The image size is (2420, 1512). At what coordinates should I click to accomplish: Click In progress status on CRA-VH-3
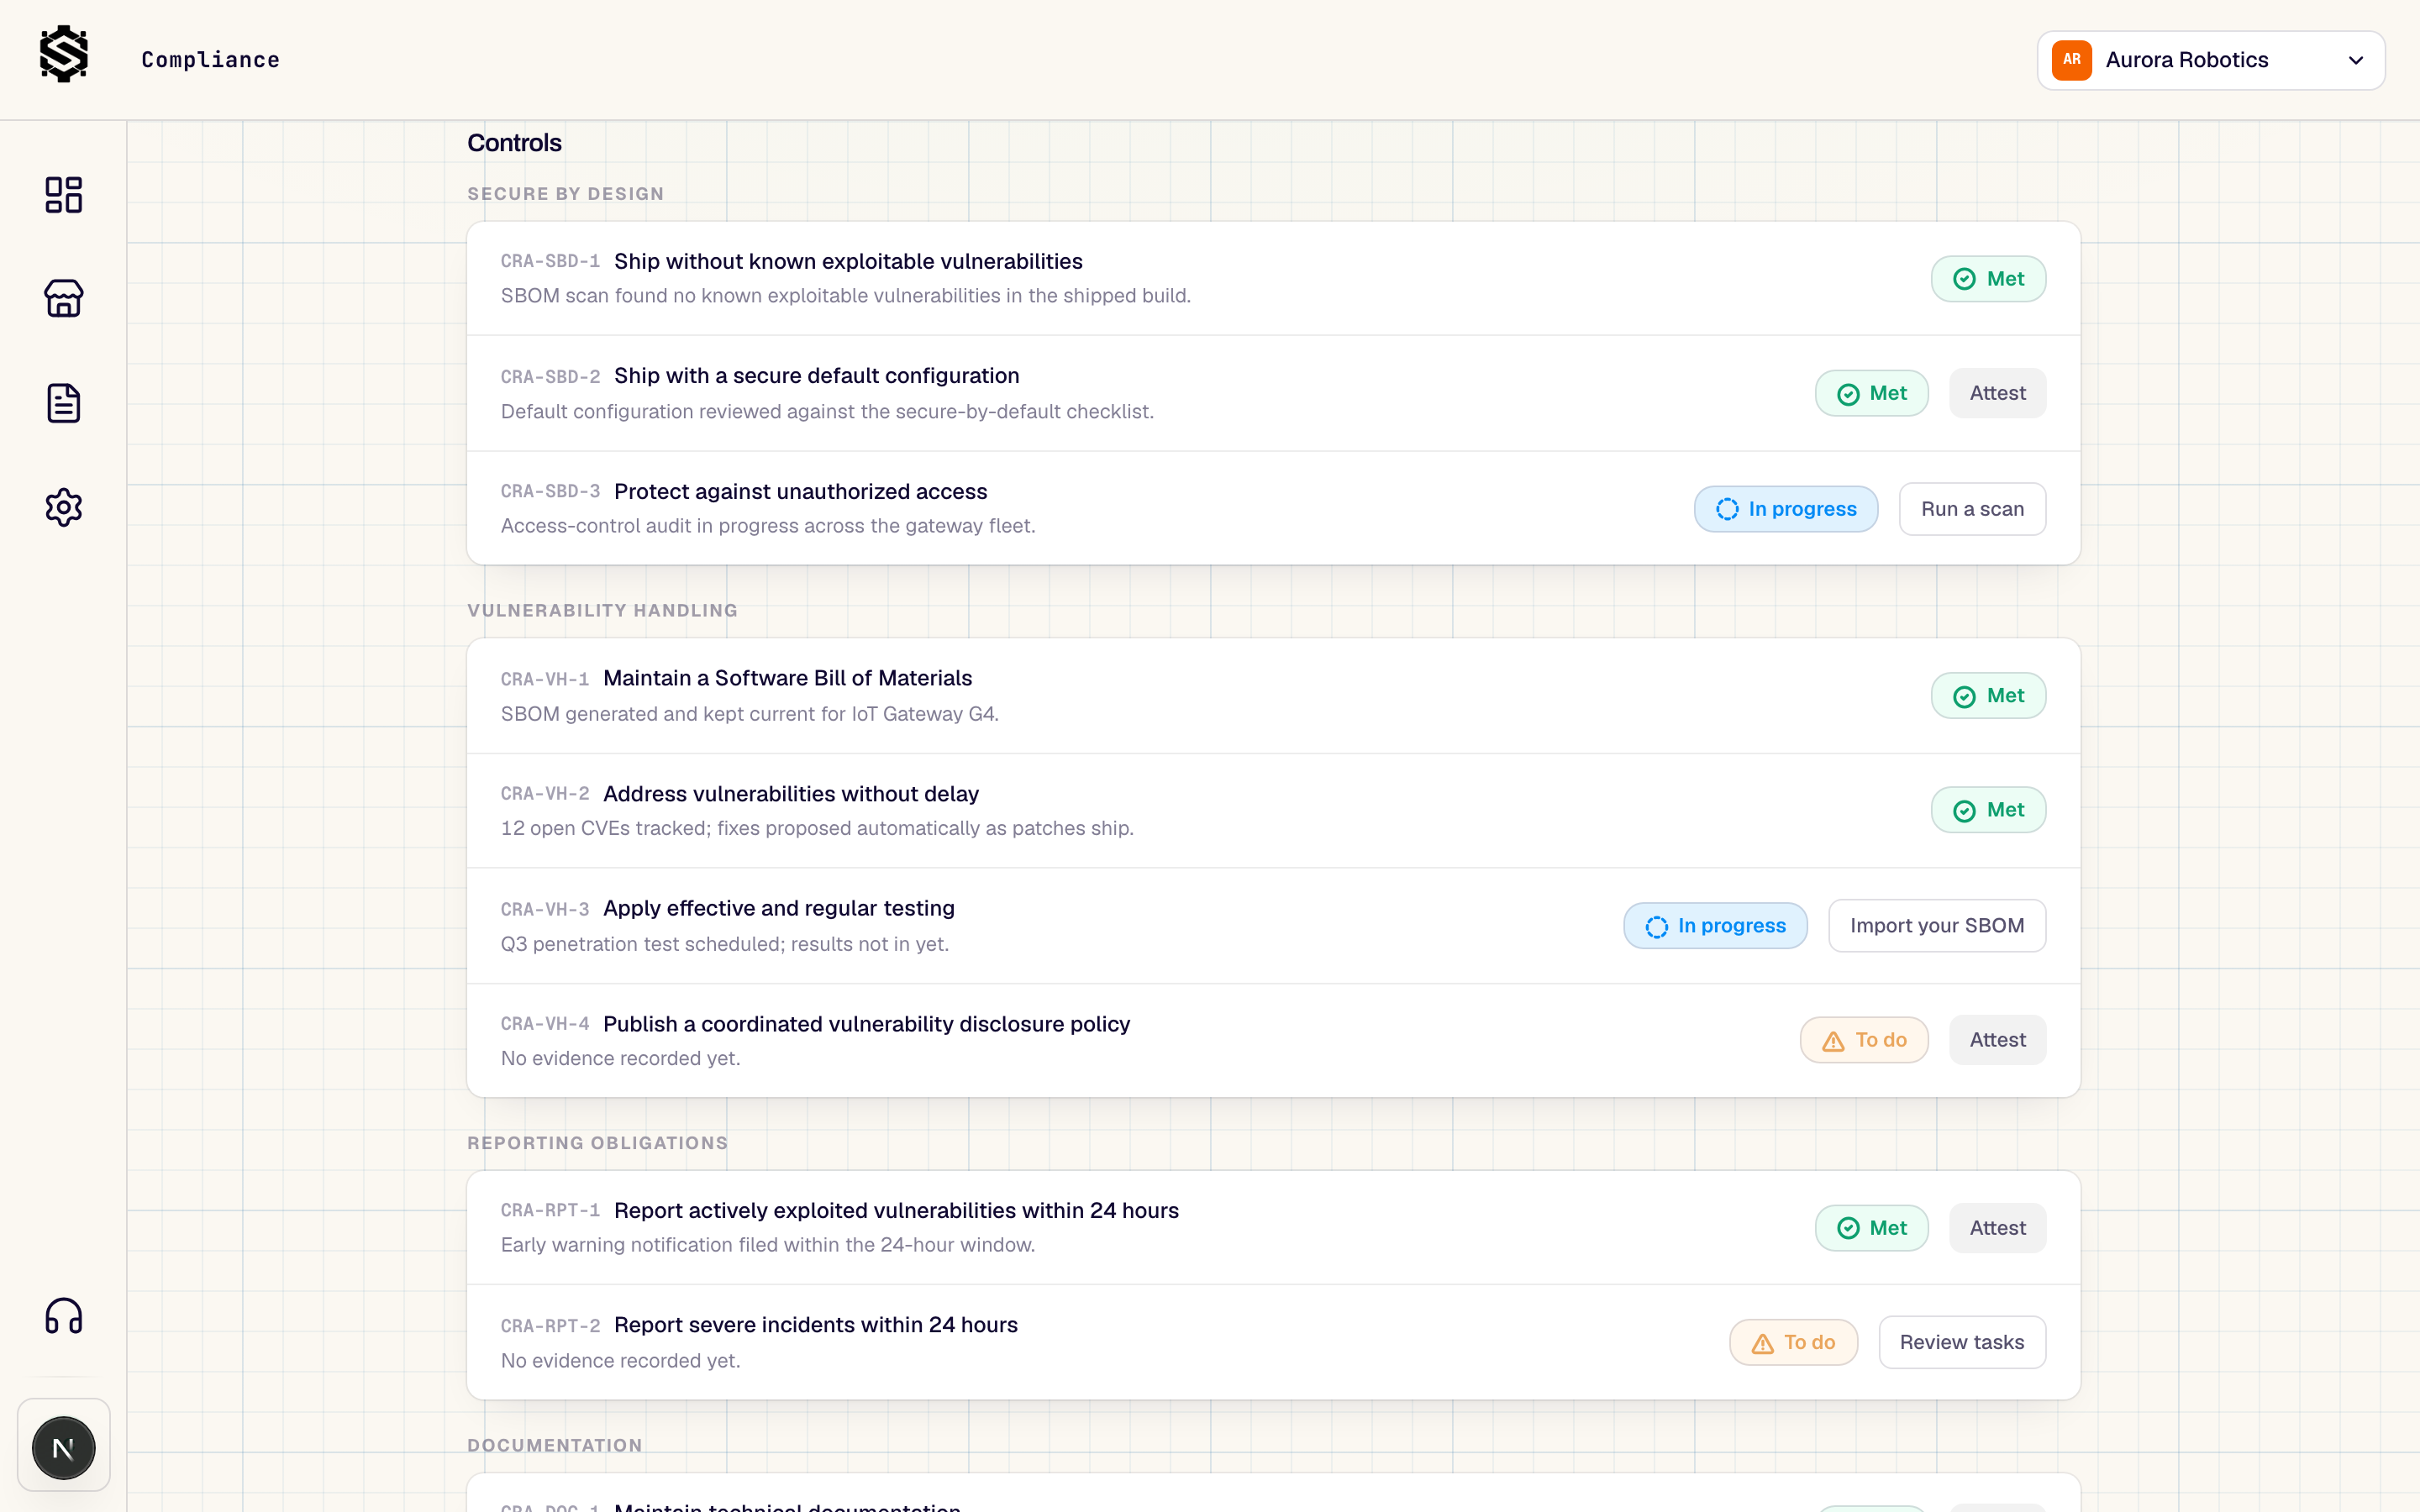tap(1715, 926)
